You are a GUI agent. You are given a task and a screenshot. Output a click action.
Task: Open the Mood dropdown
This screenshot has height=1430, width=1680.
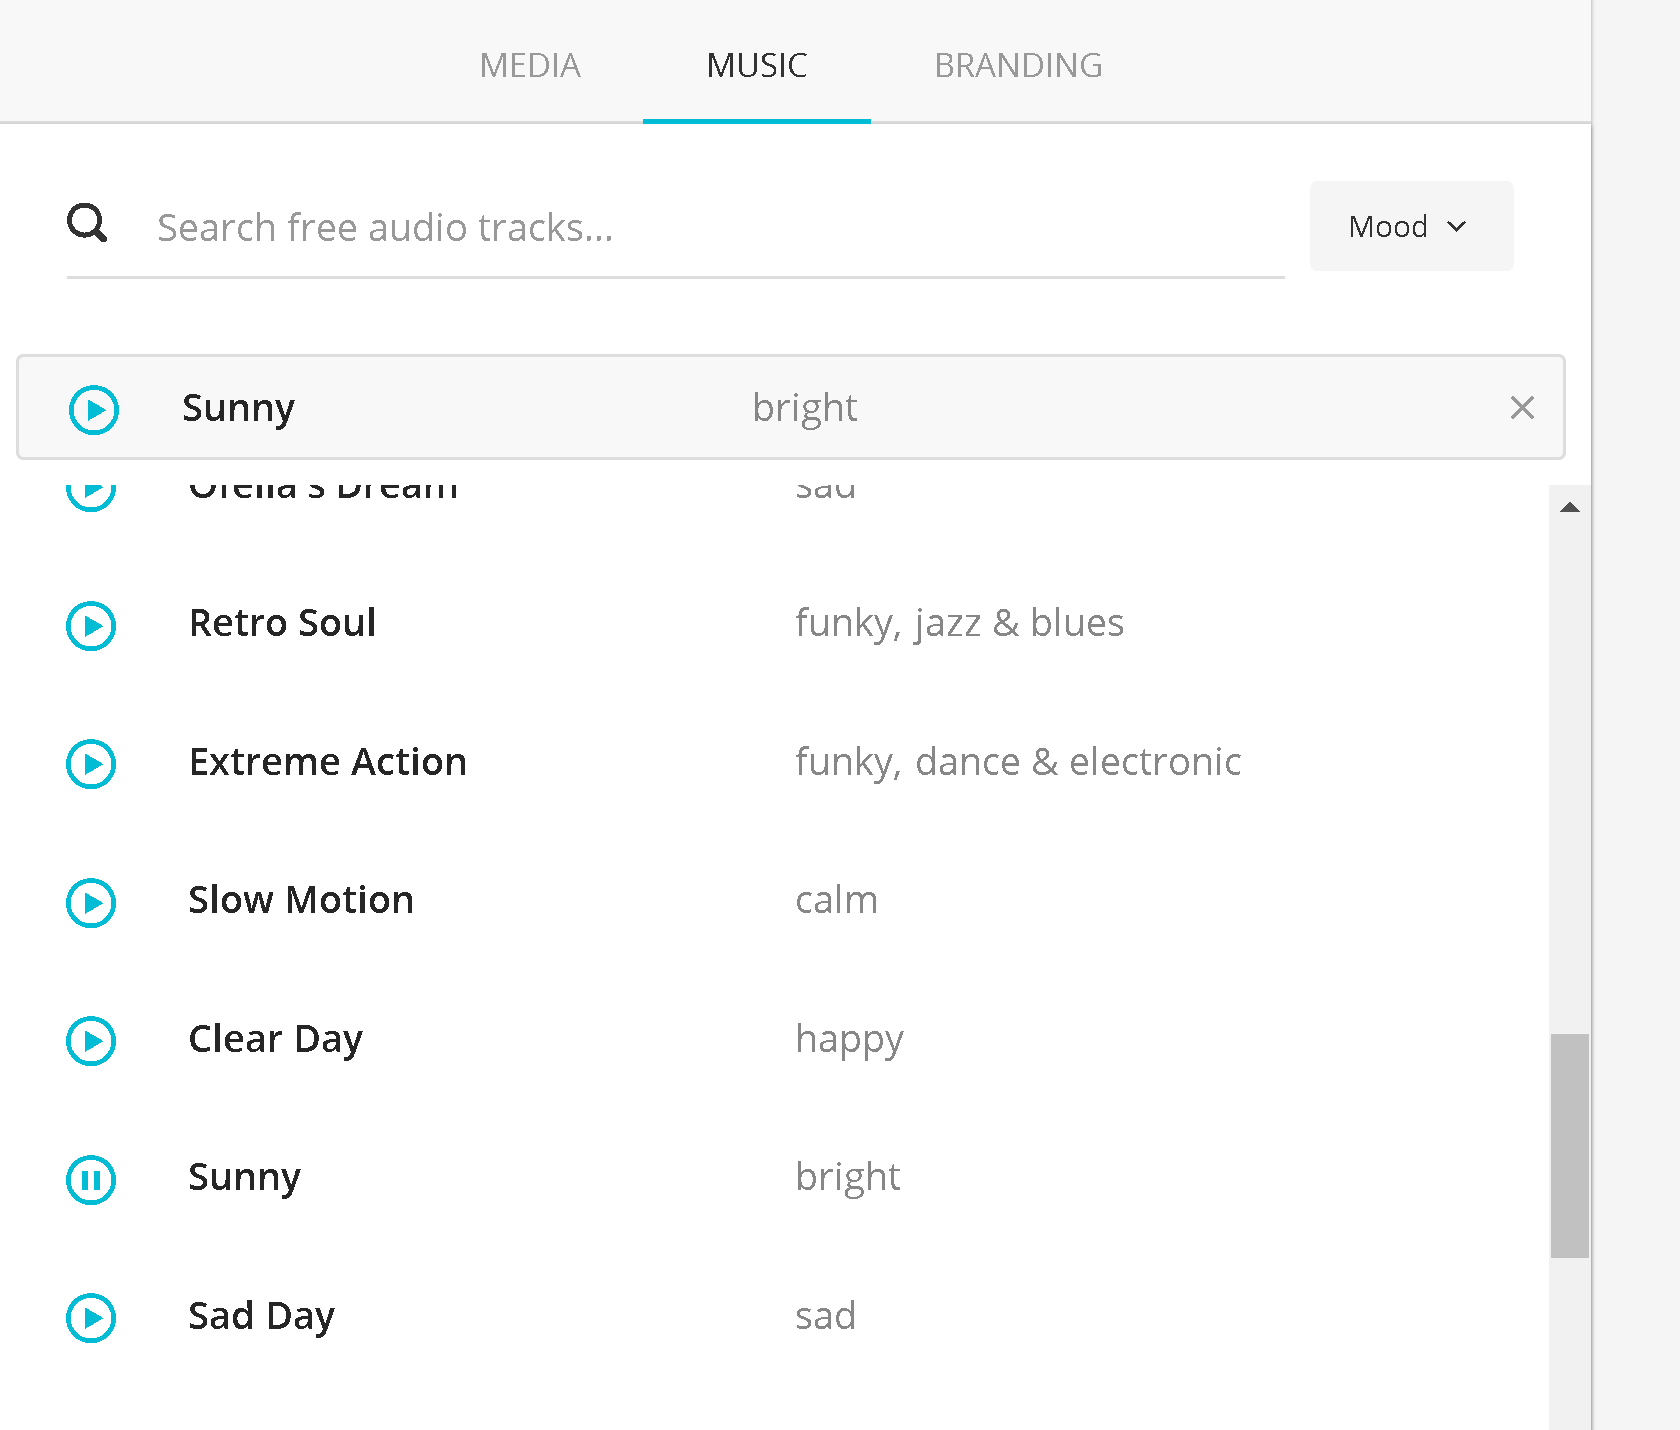[x=1411, y=226]
